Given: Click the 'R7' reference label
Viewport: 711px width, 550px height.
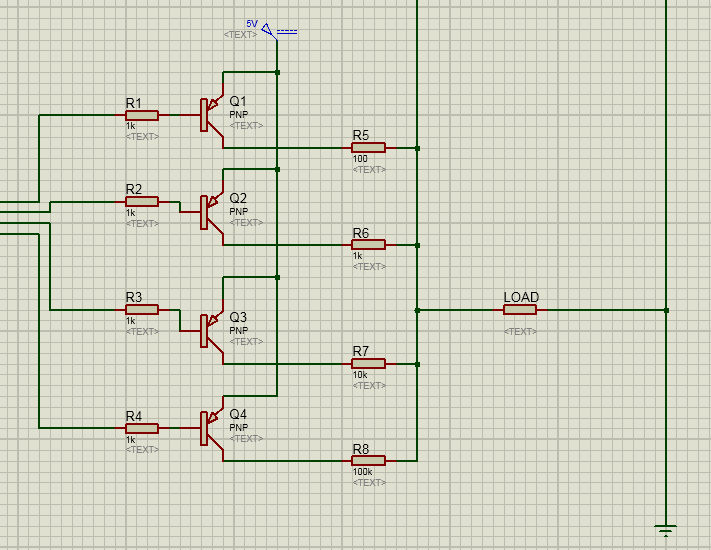Looking at the screenshot, I should (x=361, y=351).
